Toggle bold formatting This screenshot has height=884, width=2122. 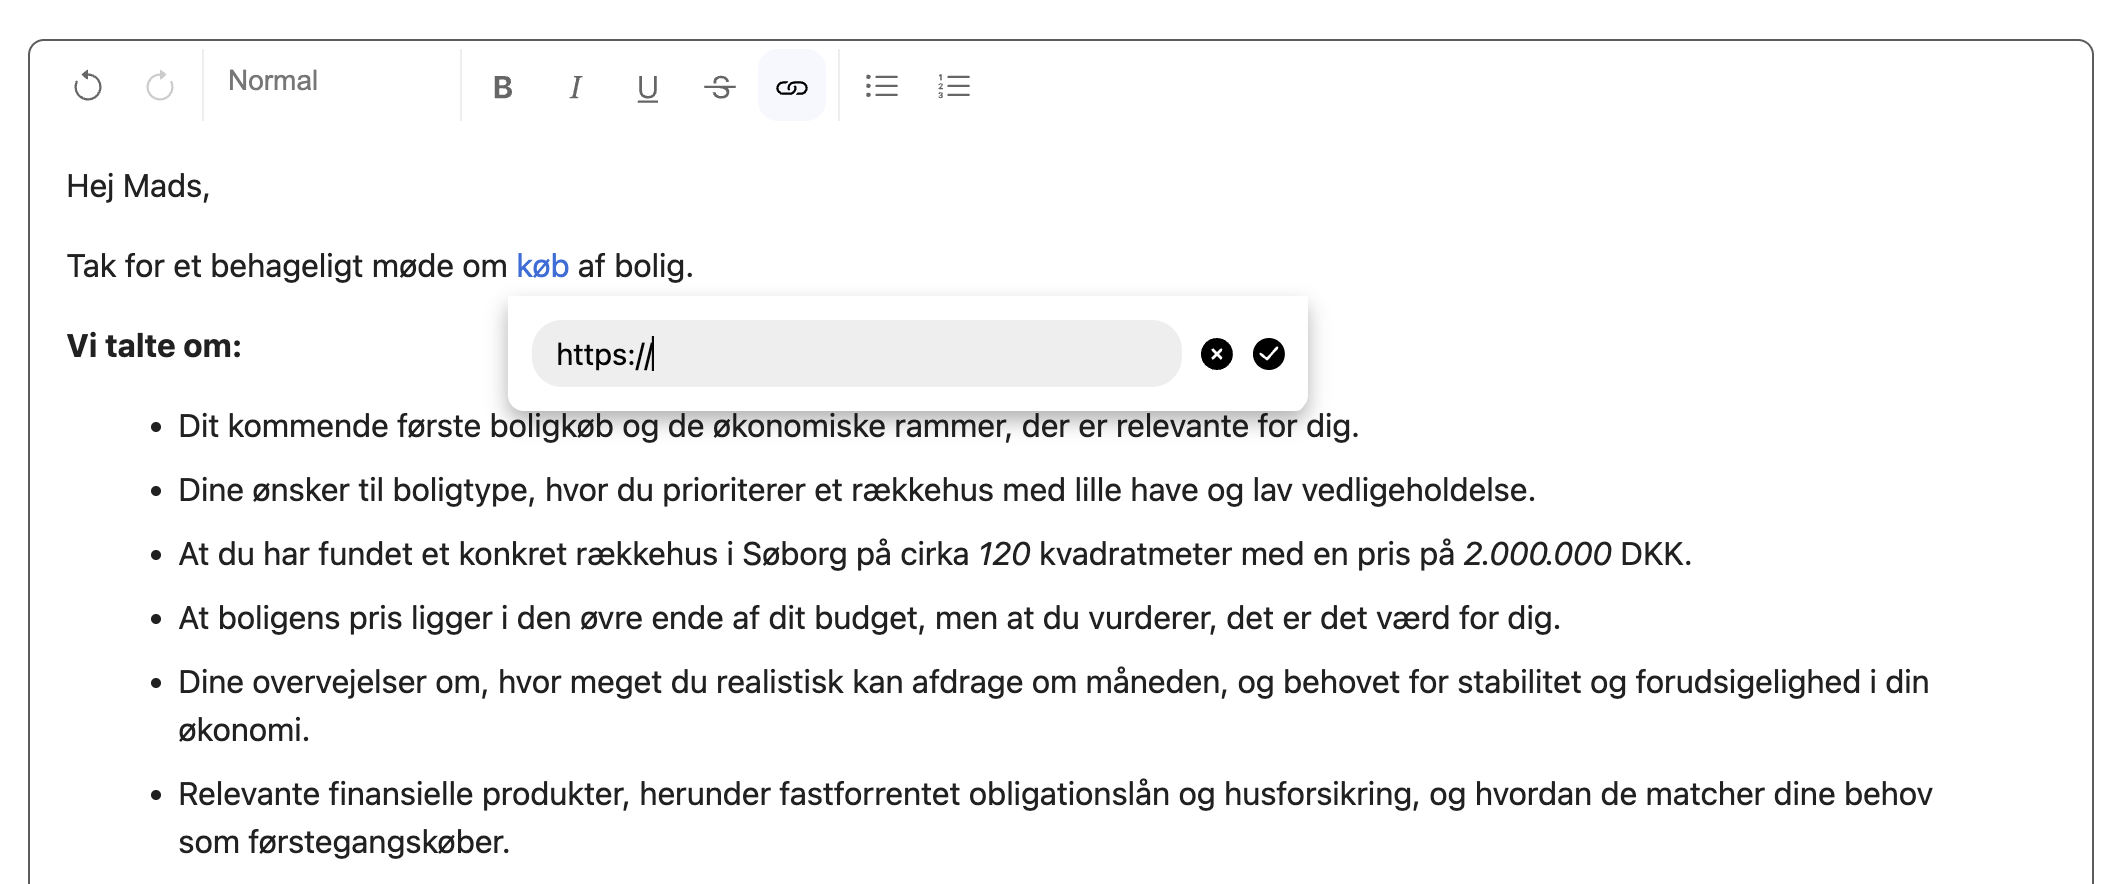pyautogui.click(x=503, y=88)
